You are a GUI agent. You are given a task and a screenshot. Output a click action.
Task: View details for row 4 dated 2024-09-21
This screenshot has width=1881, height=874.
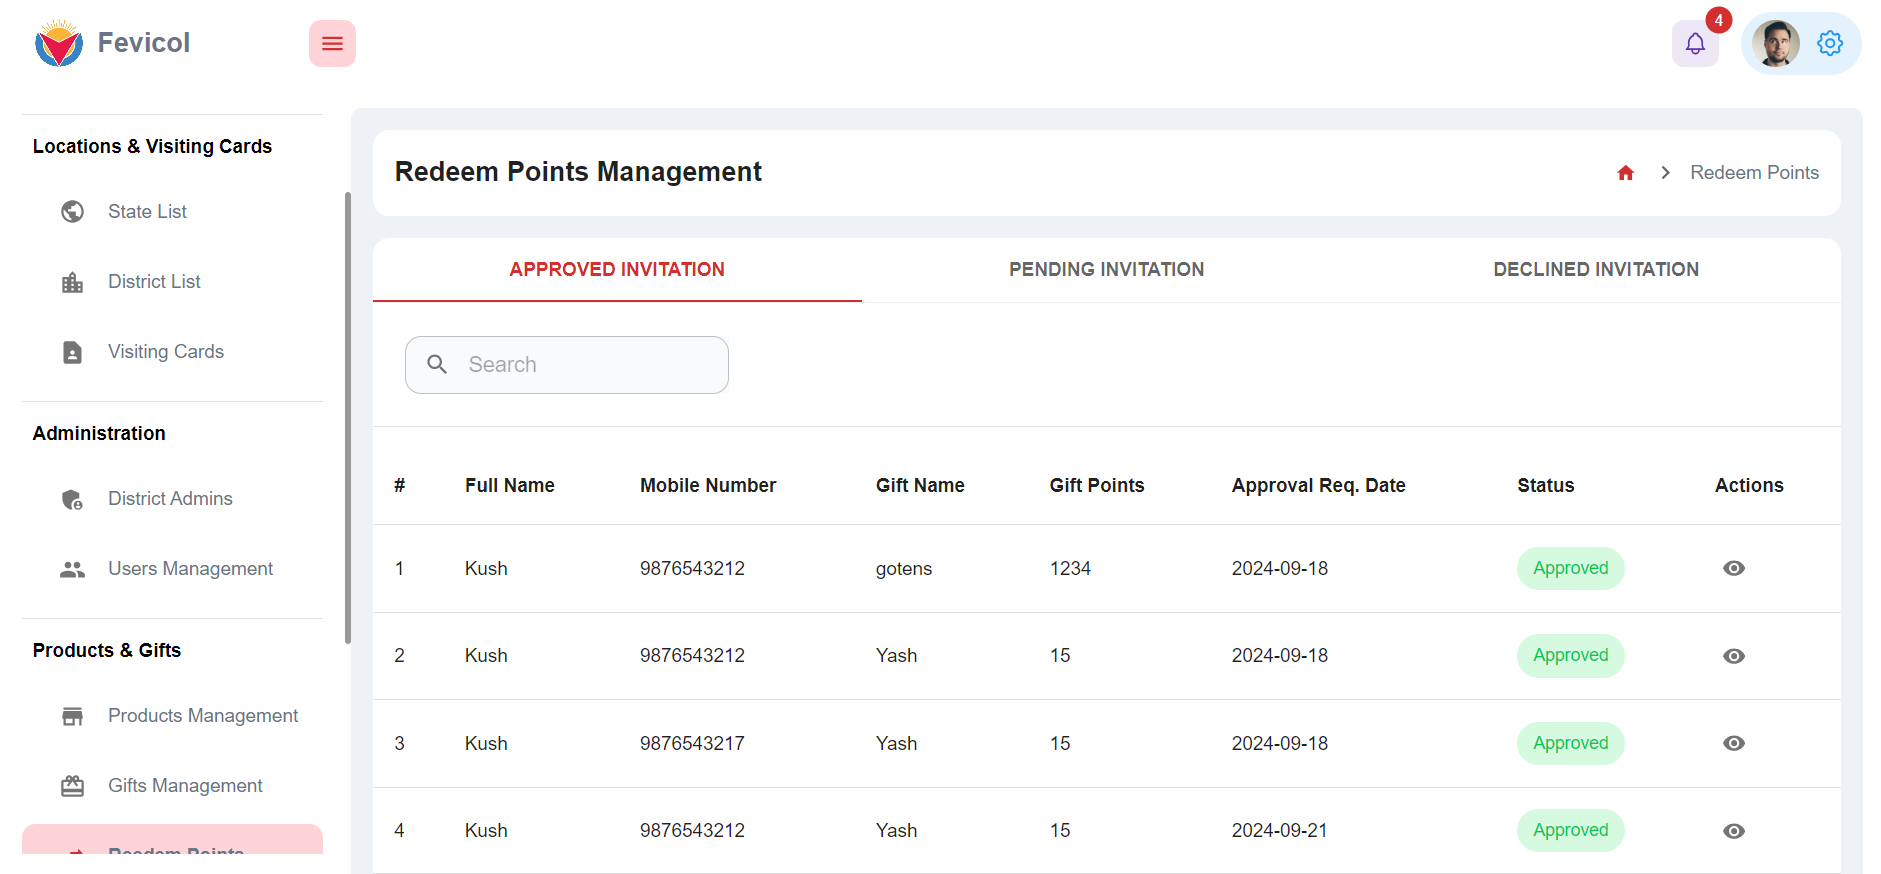(x=1734, y=831)
